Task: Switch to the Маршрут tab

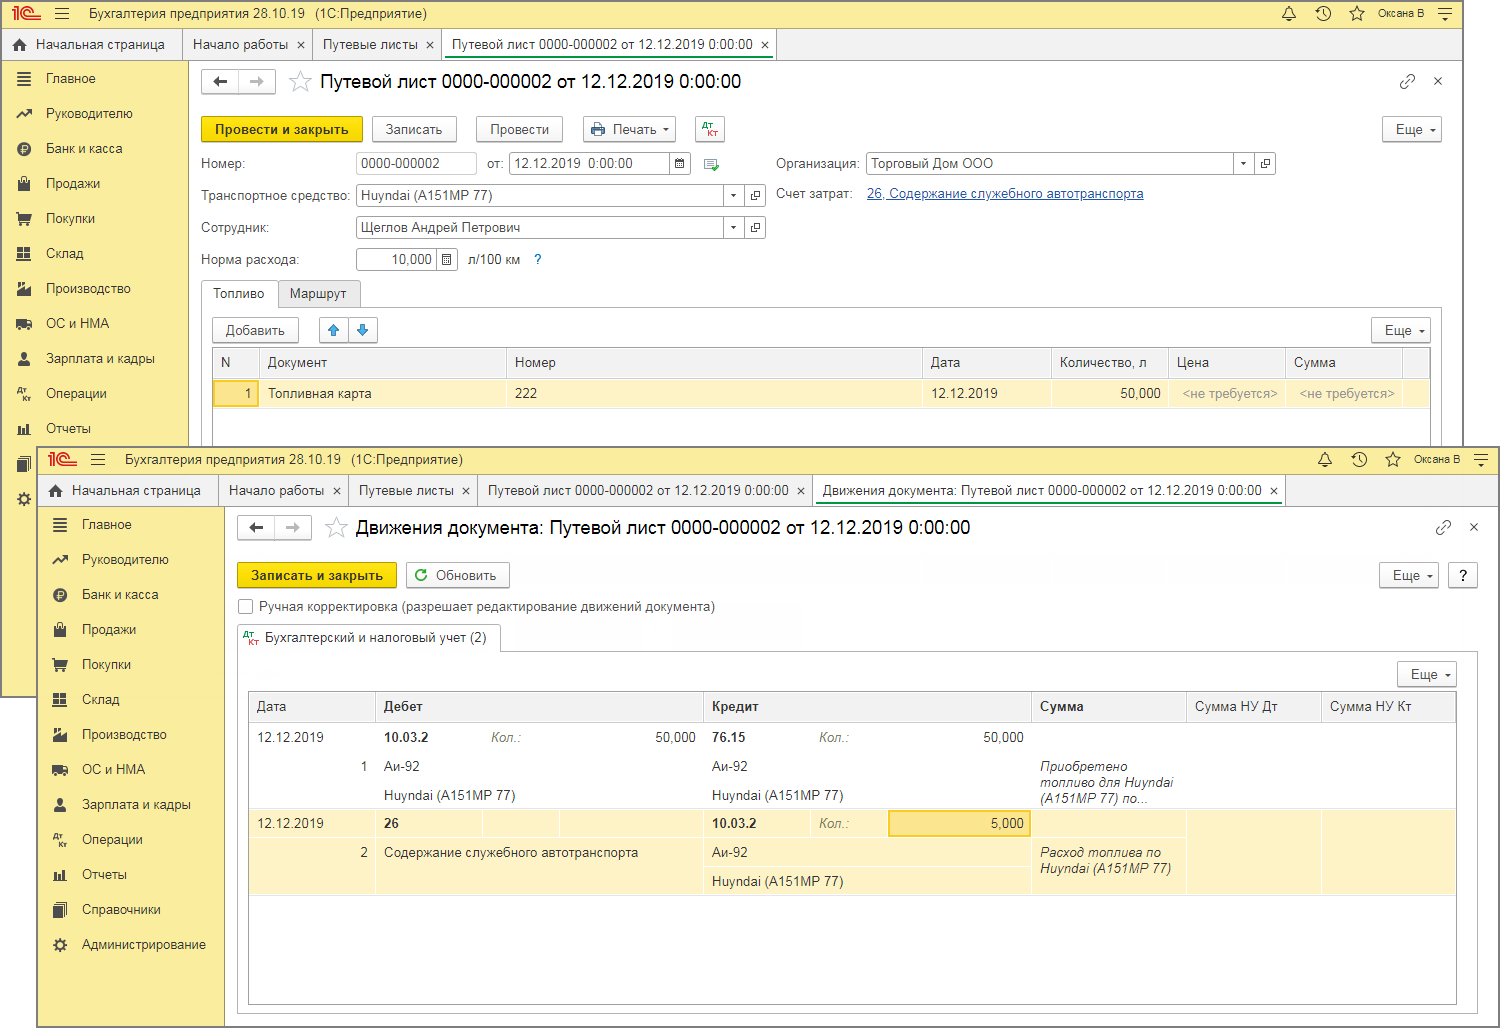Action: [317, 294]
